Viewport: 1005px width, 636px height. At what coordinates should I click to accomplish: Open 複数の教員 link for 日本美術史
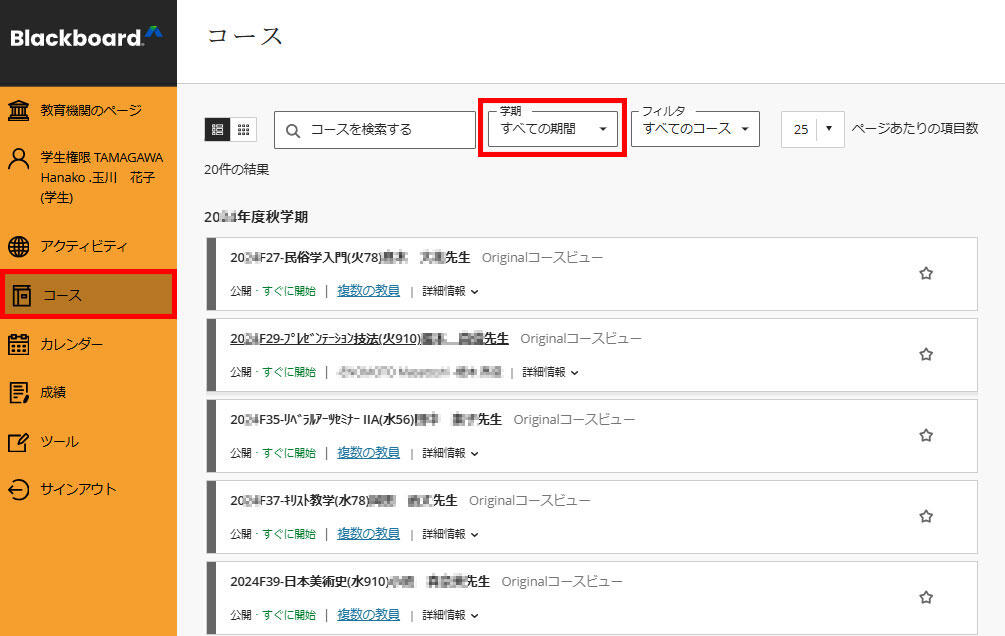pos(369,614)
